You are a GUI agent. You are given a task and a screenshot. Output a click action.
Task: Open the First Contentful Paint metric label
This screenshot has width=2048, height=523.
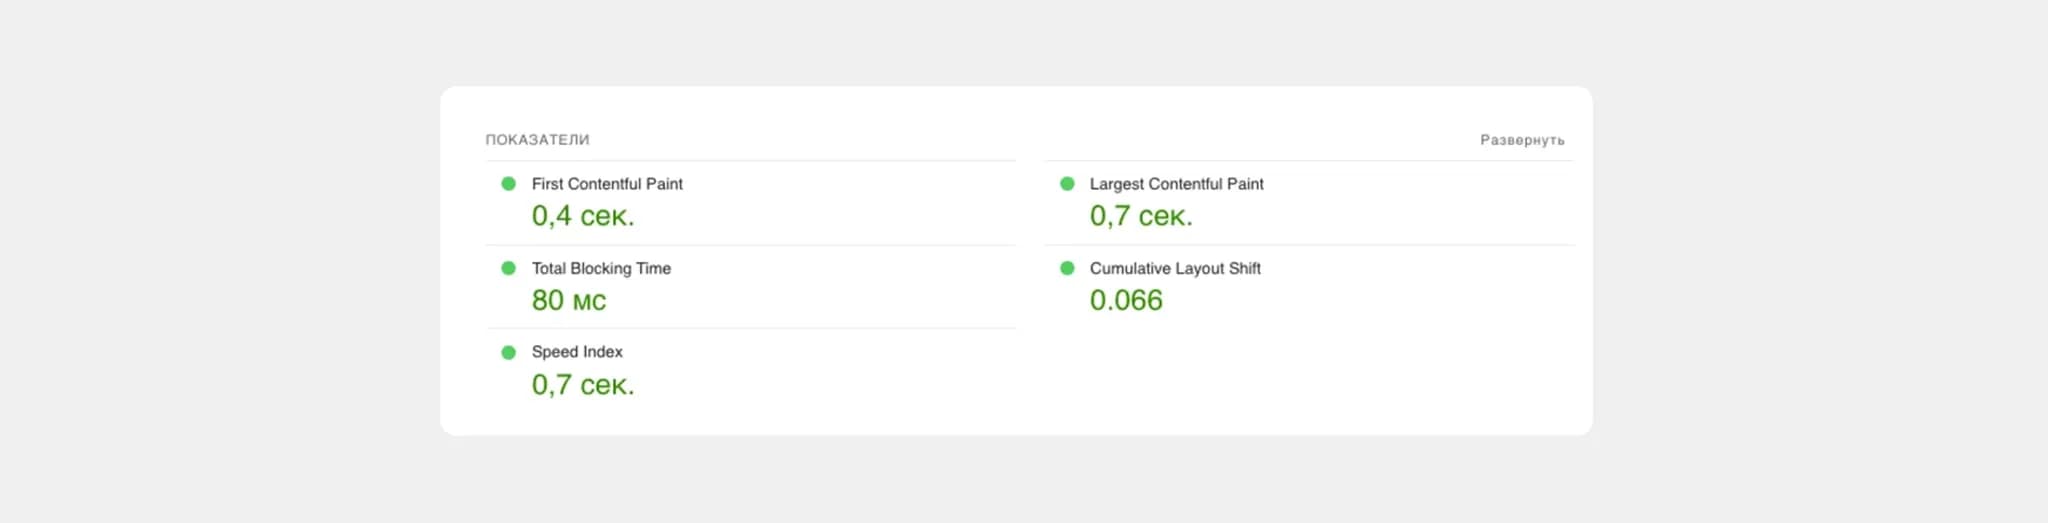(606, 184)
